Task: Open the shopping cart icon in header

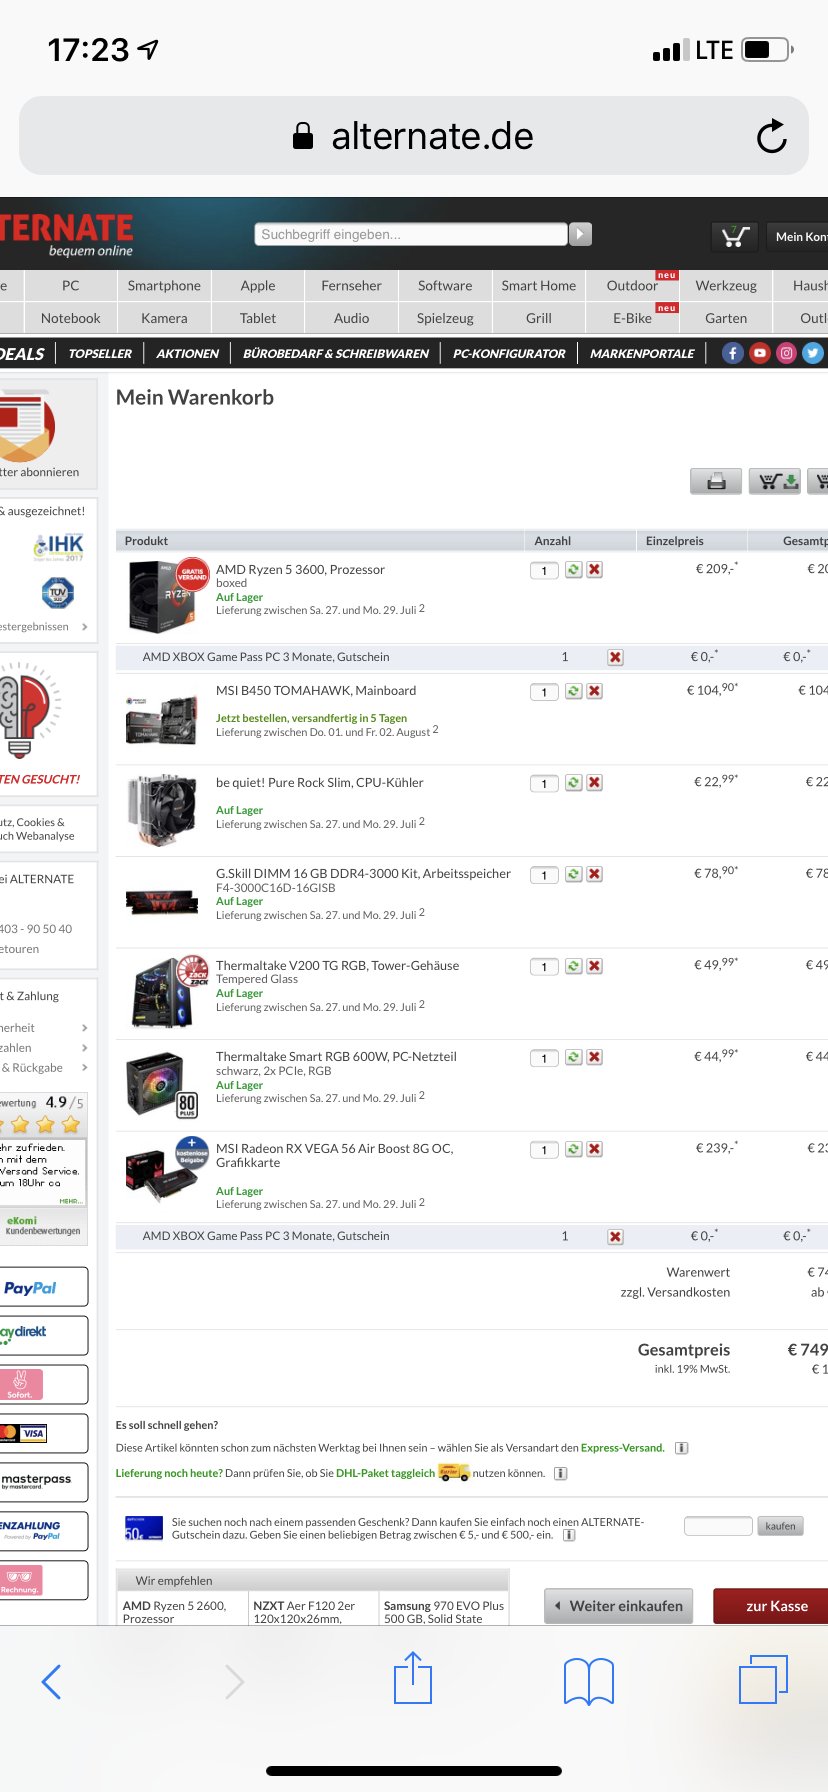Action: (734, 236)
